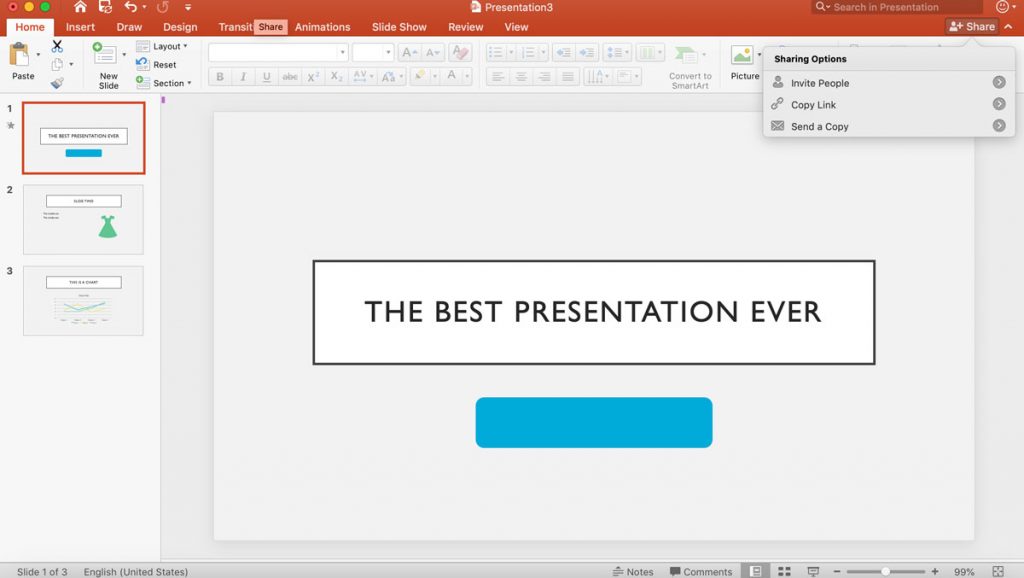Toggle Subscript formatting
This screenshot has width=1024, height=578.
[x=336, y=76]
